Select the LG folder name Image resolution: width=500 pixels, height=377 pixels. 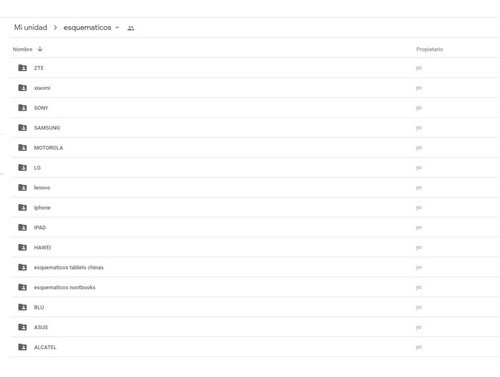(x=37, y=168)
